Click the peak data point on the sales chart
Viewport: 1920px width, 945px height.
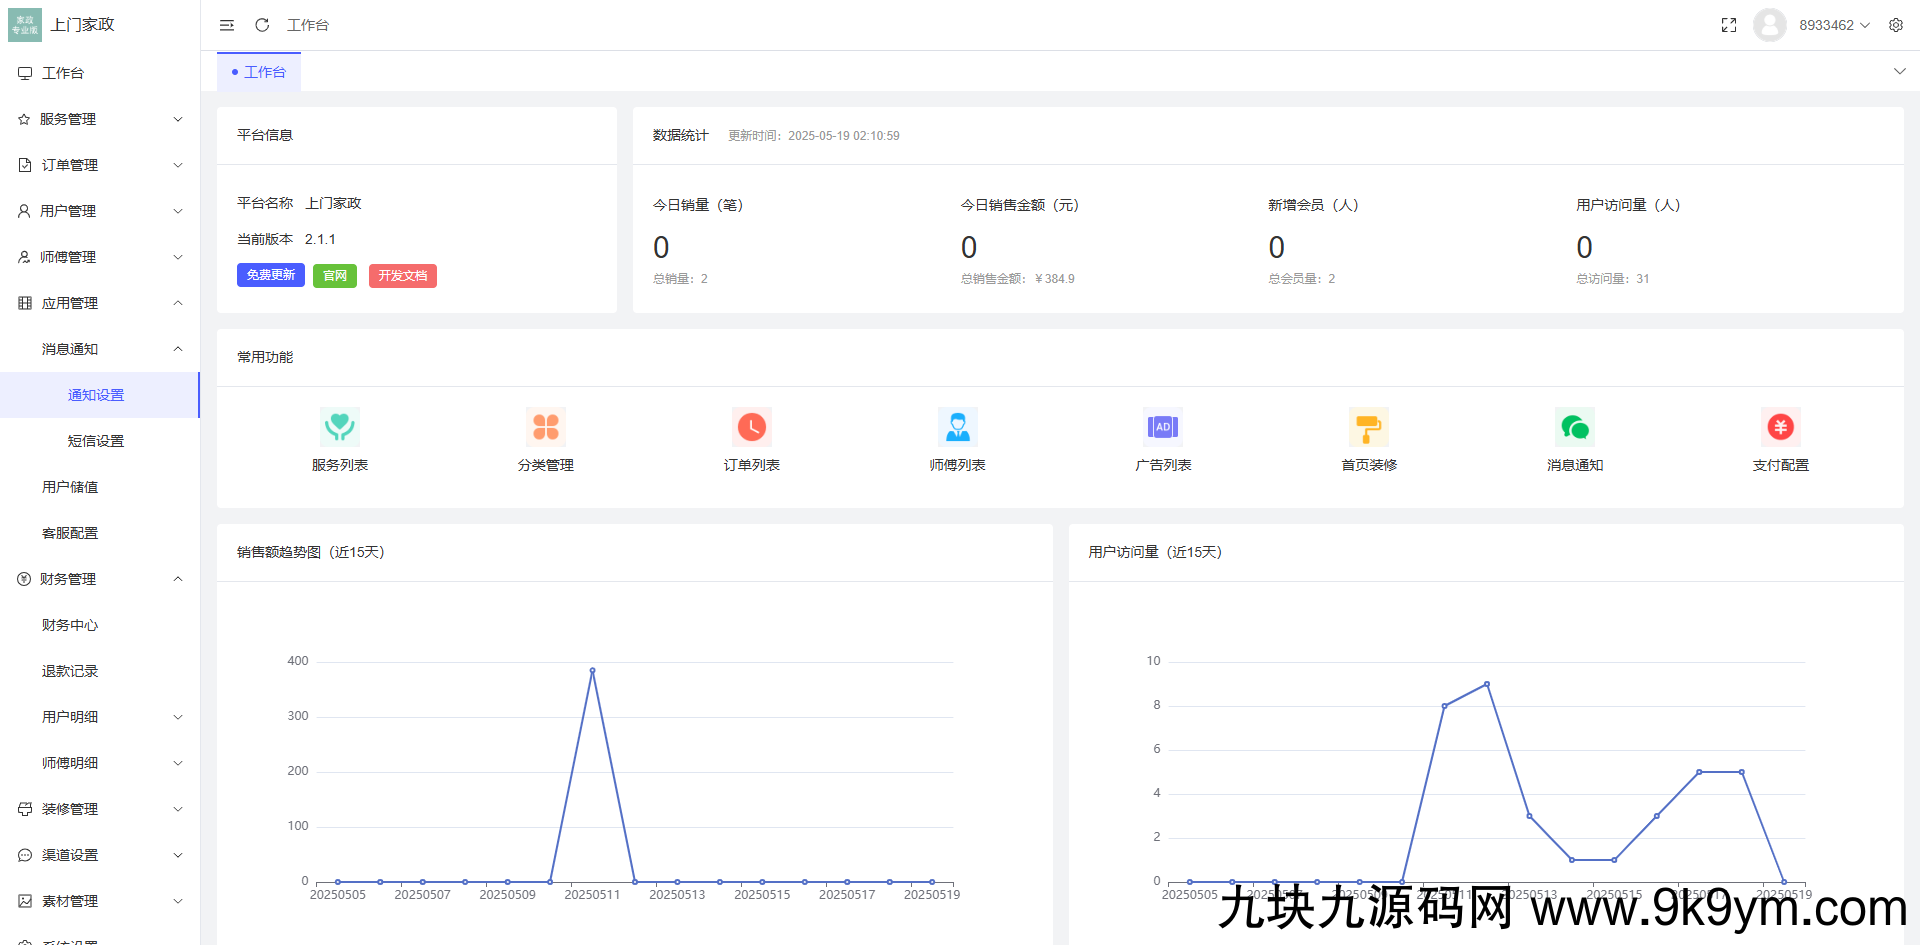tap(592, 670)
